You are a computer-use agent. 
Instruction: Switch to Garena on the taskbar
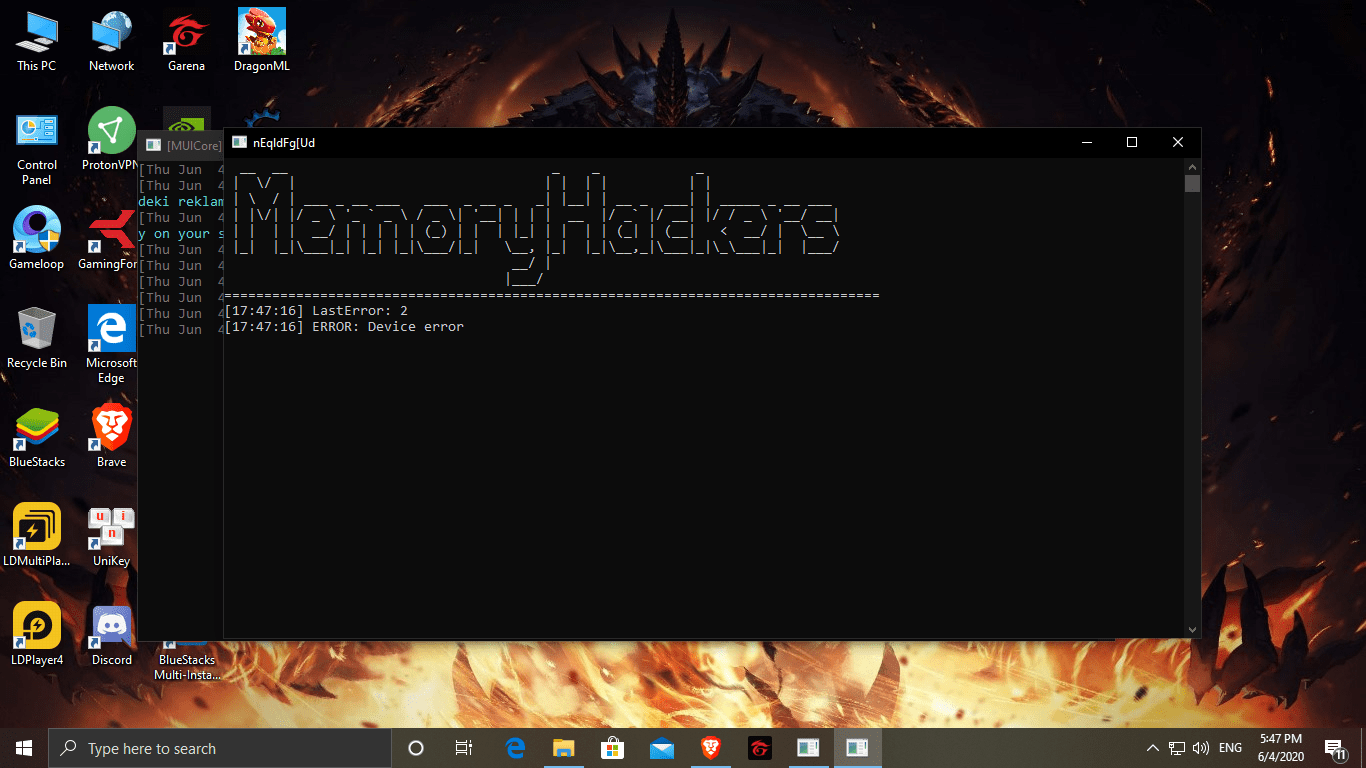tap(759, 748)
